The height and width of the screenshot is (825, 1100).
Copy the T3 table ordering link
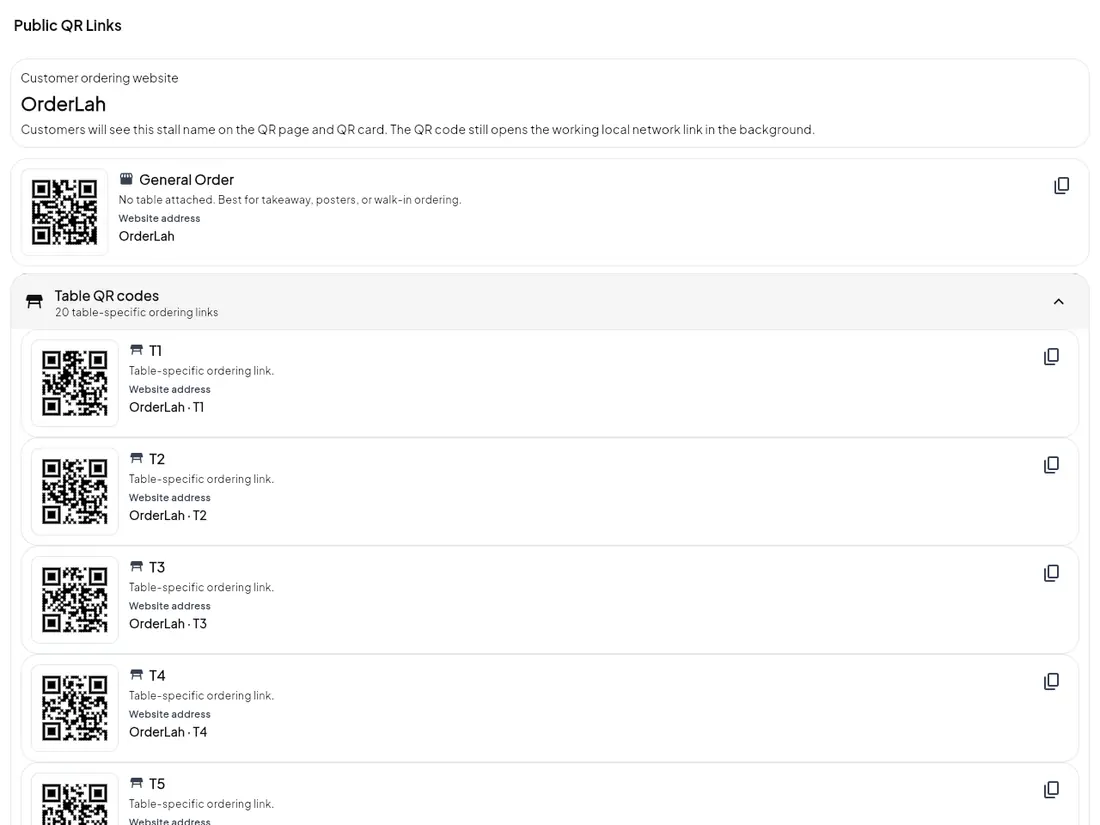point(1051,573)
